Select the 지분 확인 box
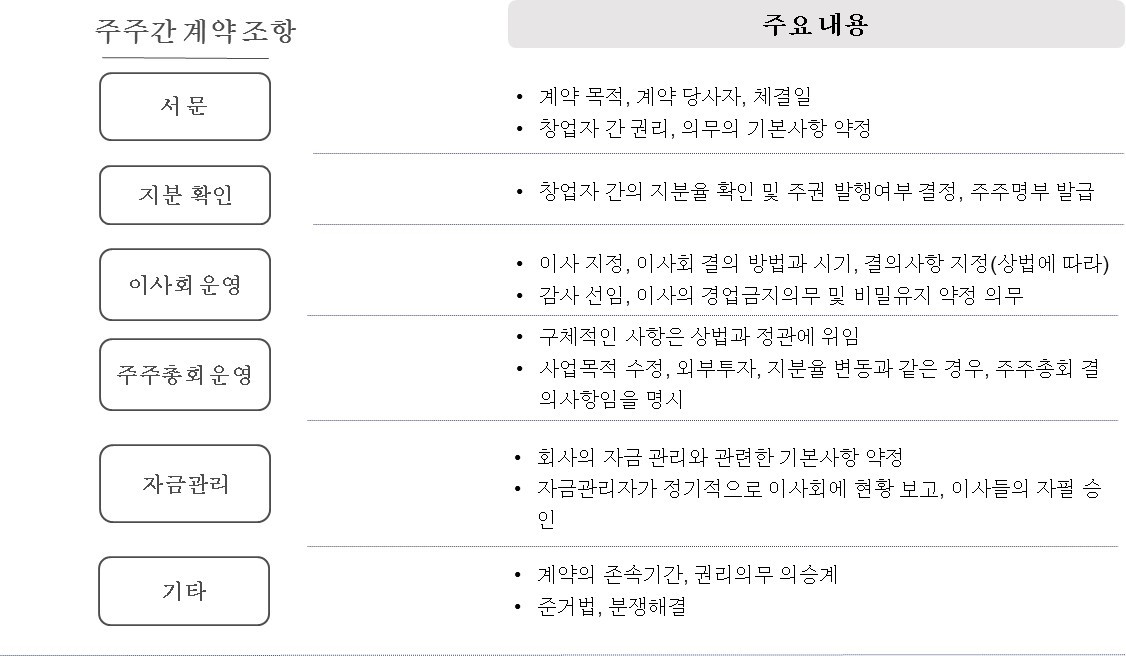The height and width of the screenshot is (656, 1126). [x=185, y=195]
